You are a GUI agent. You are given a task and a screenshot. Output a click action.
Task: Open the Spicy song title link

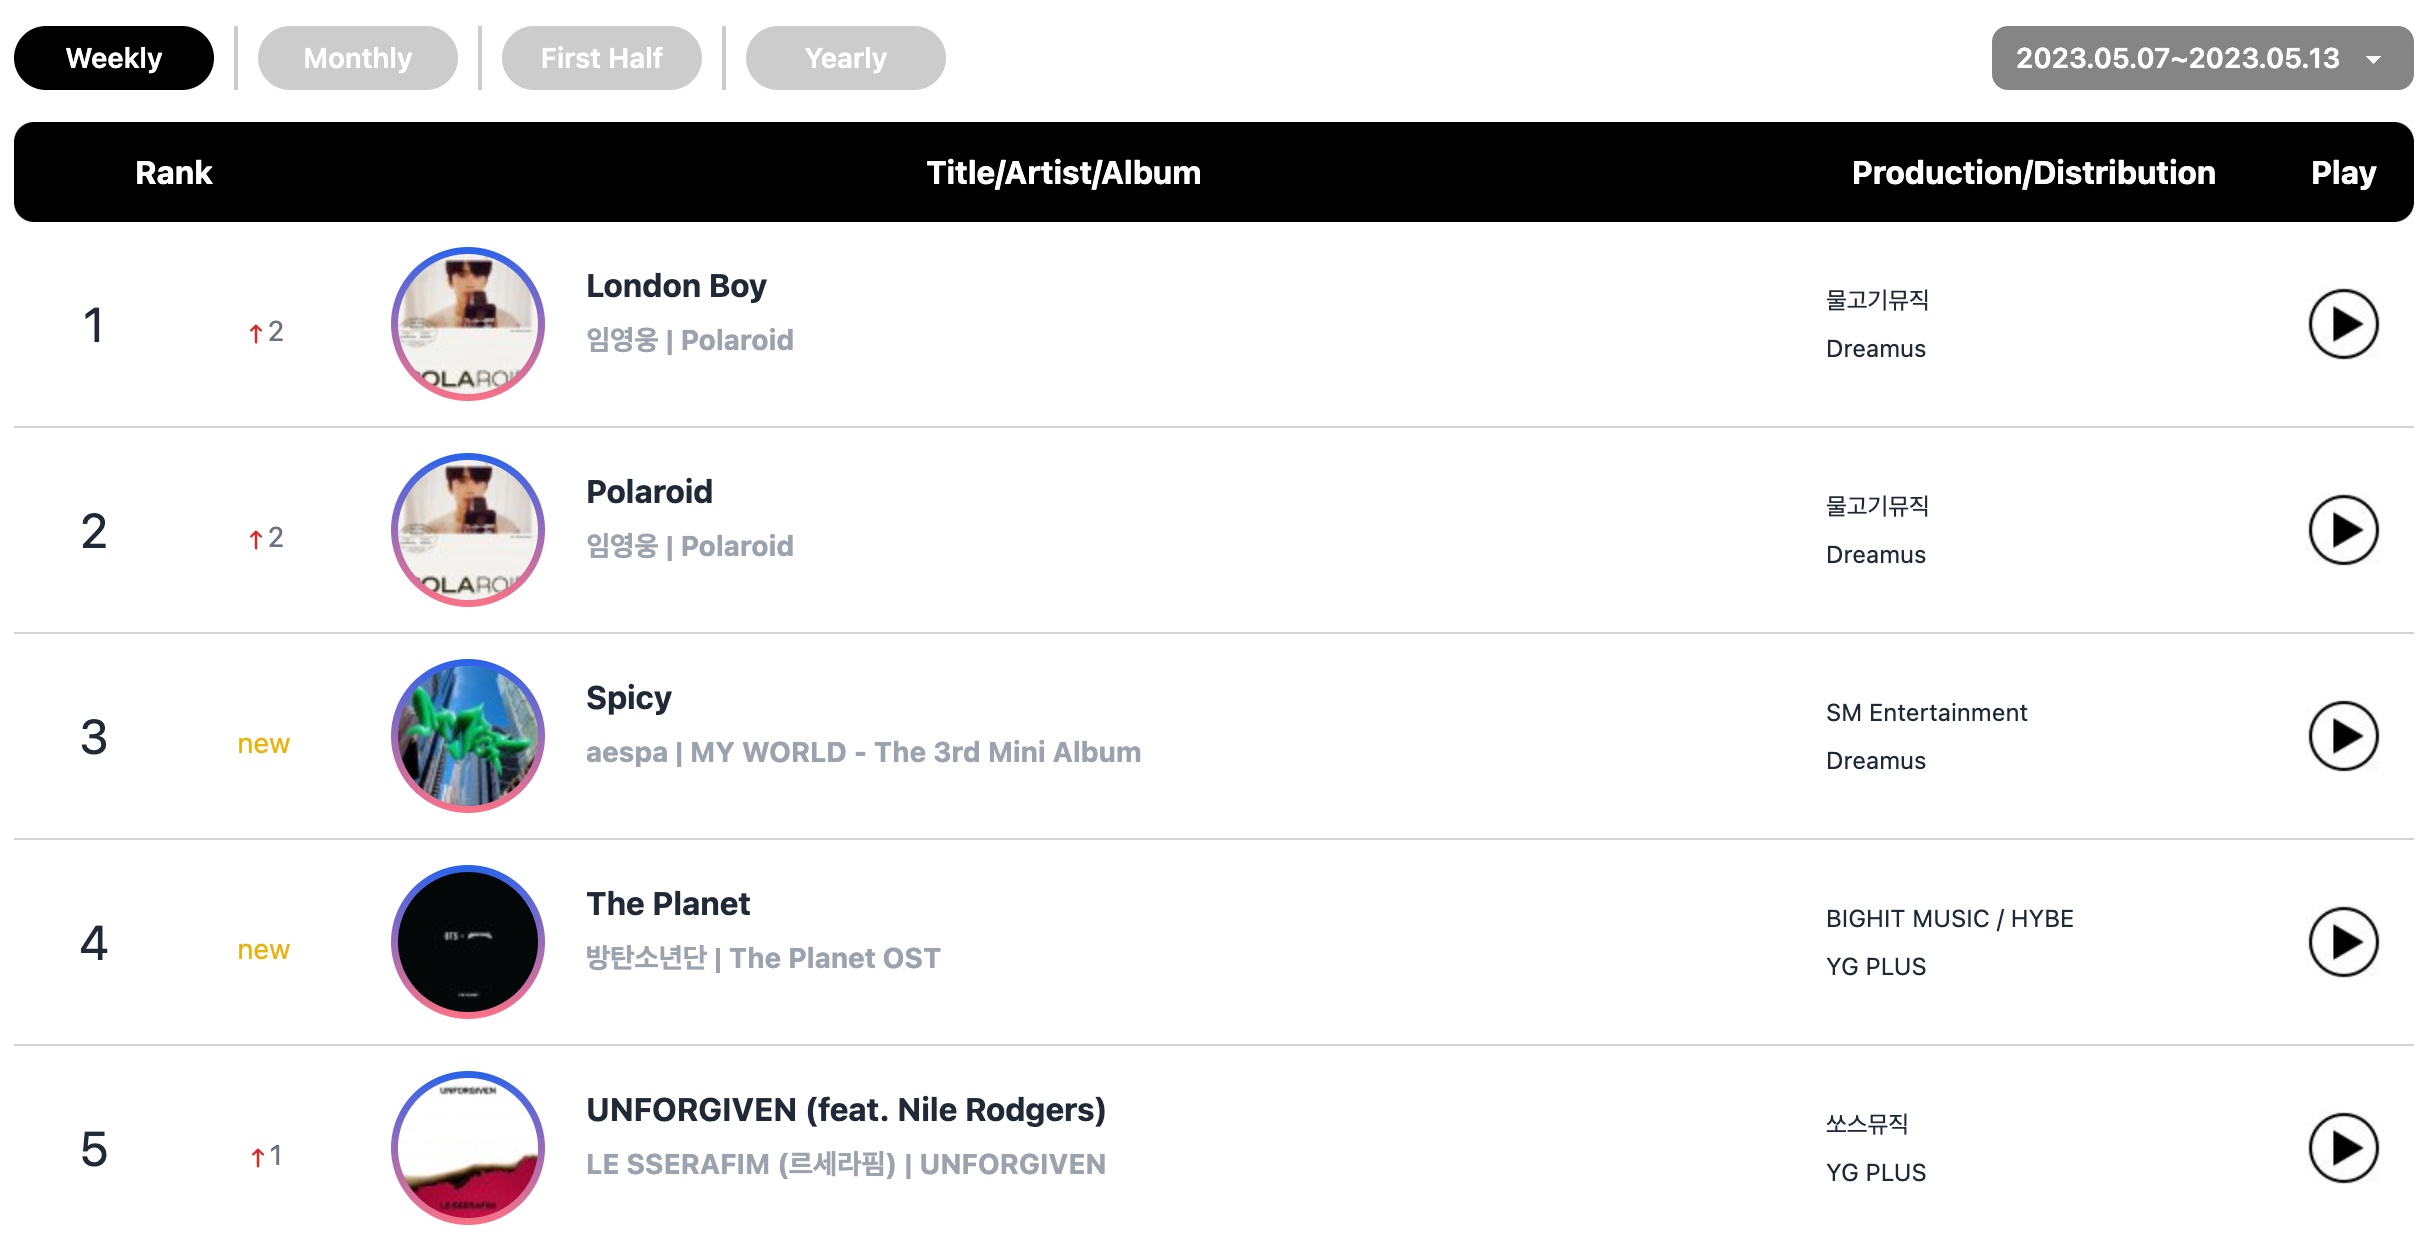(x=629, y=698)
